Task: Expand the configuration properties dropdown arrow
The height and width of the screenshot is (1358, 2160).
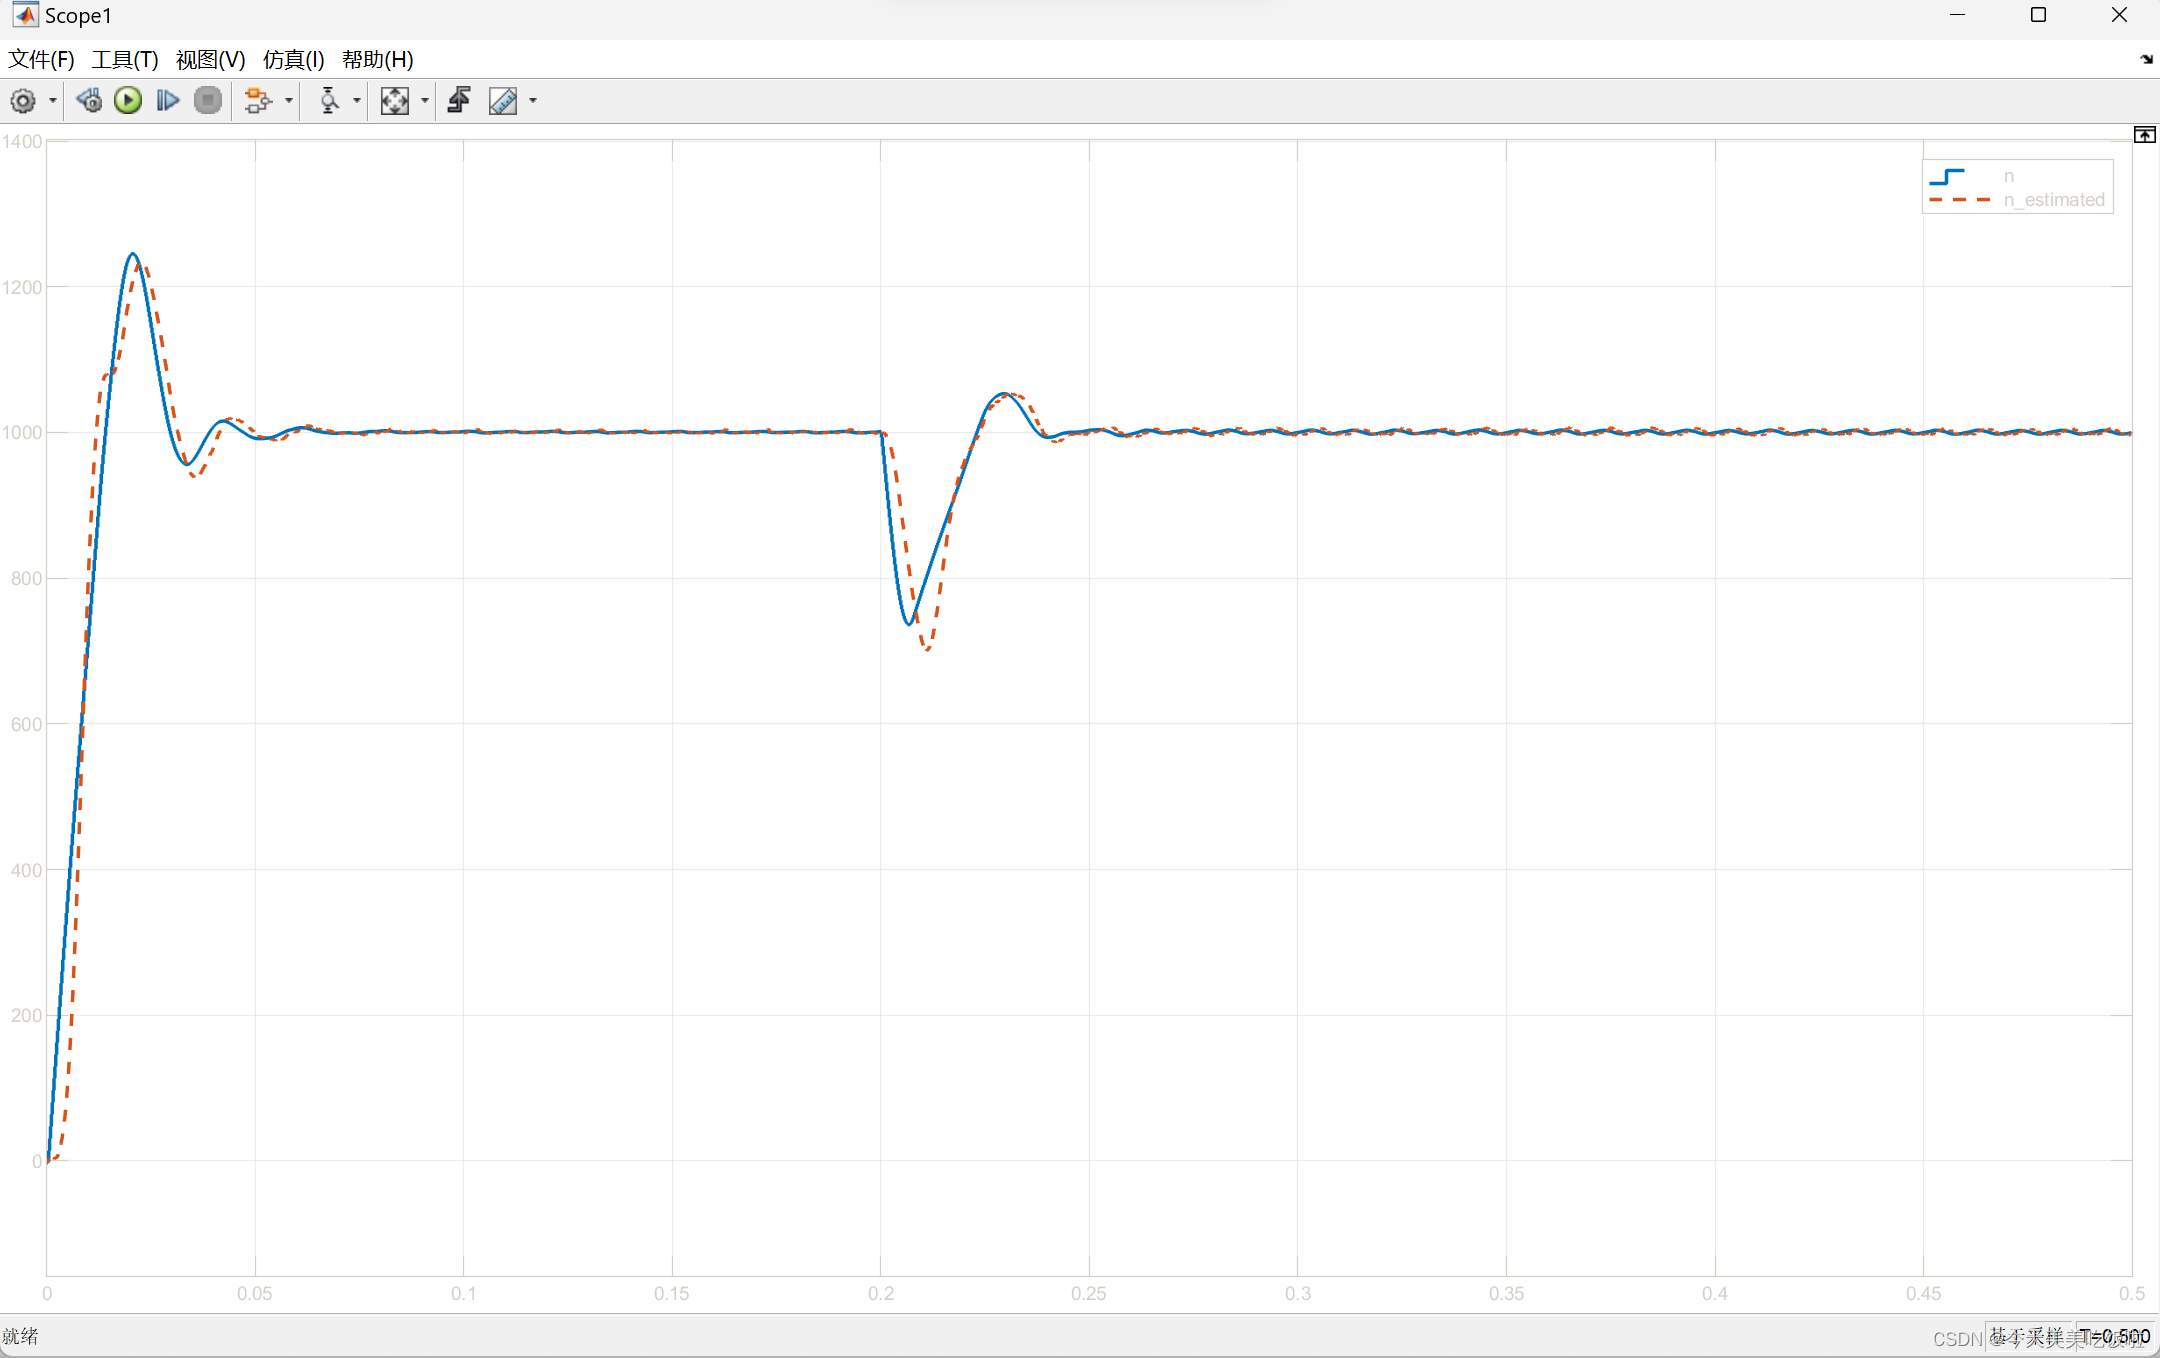Action: pyautogui.click(x=53, y=101)
